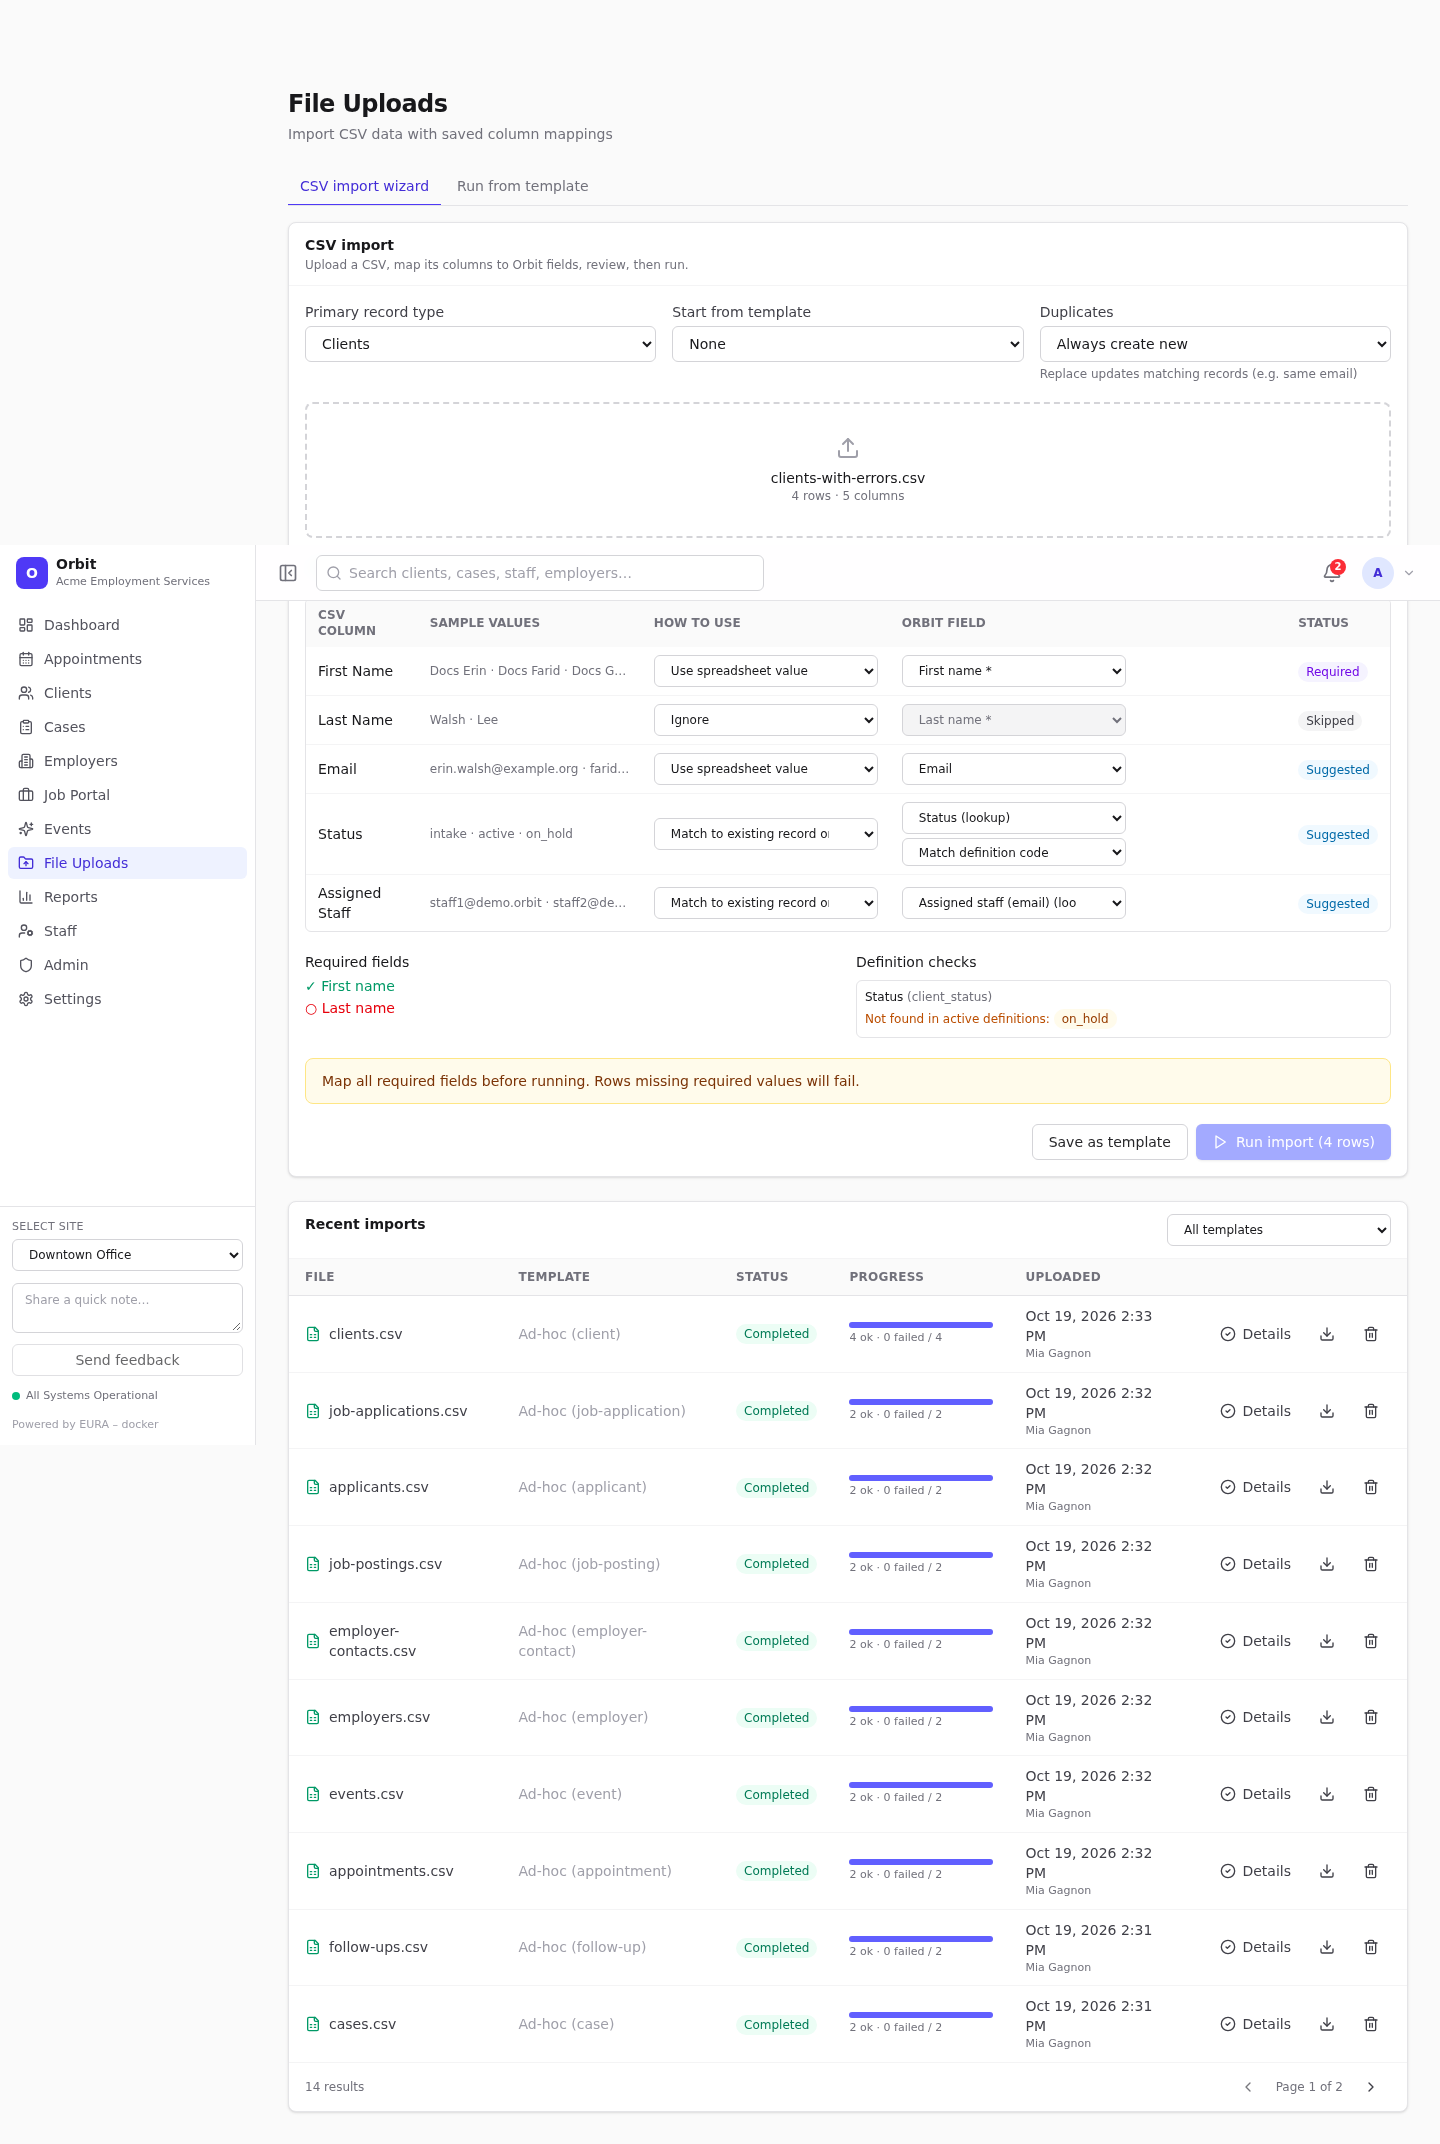Go to previous page of imports

(1248, 2087)
